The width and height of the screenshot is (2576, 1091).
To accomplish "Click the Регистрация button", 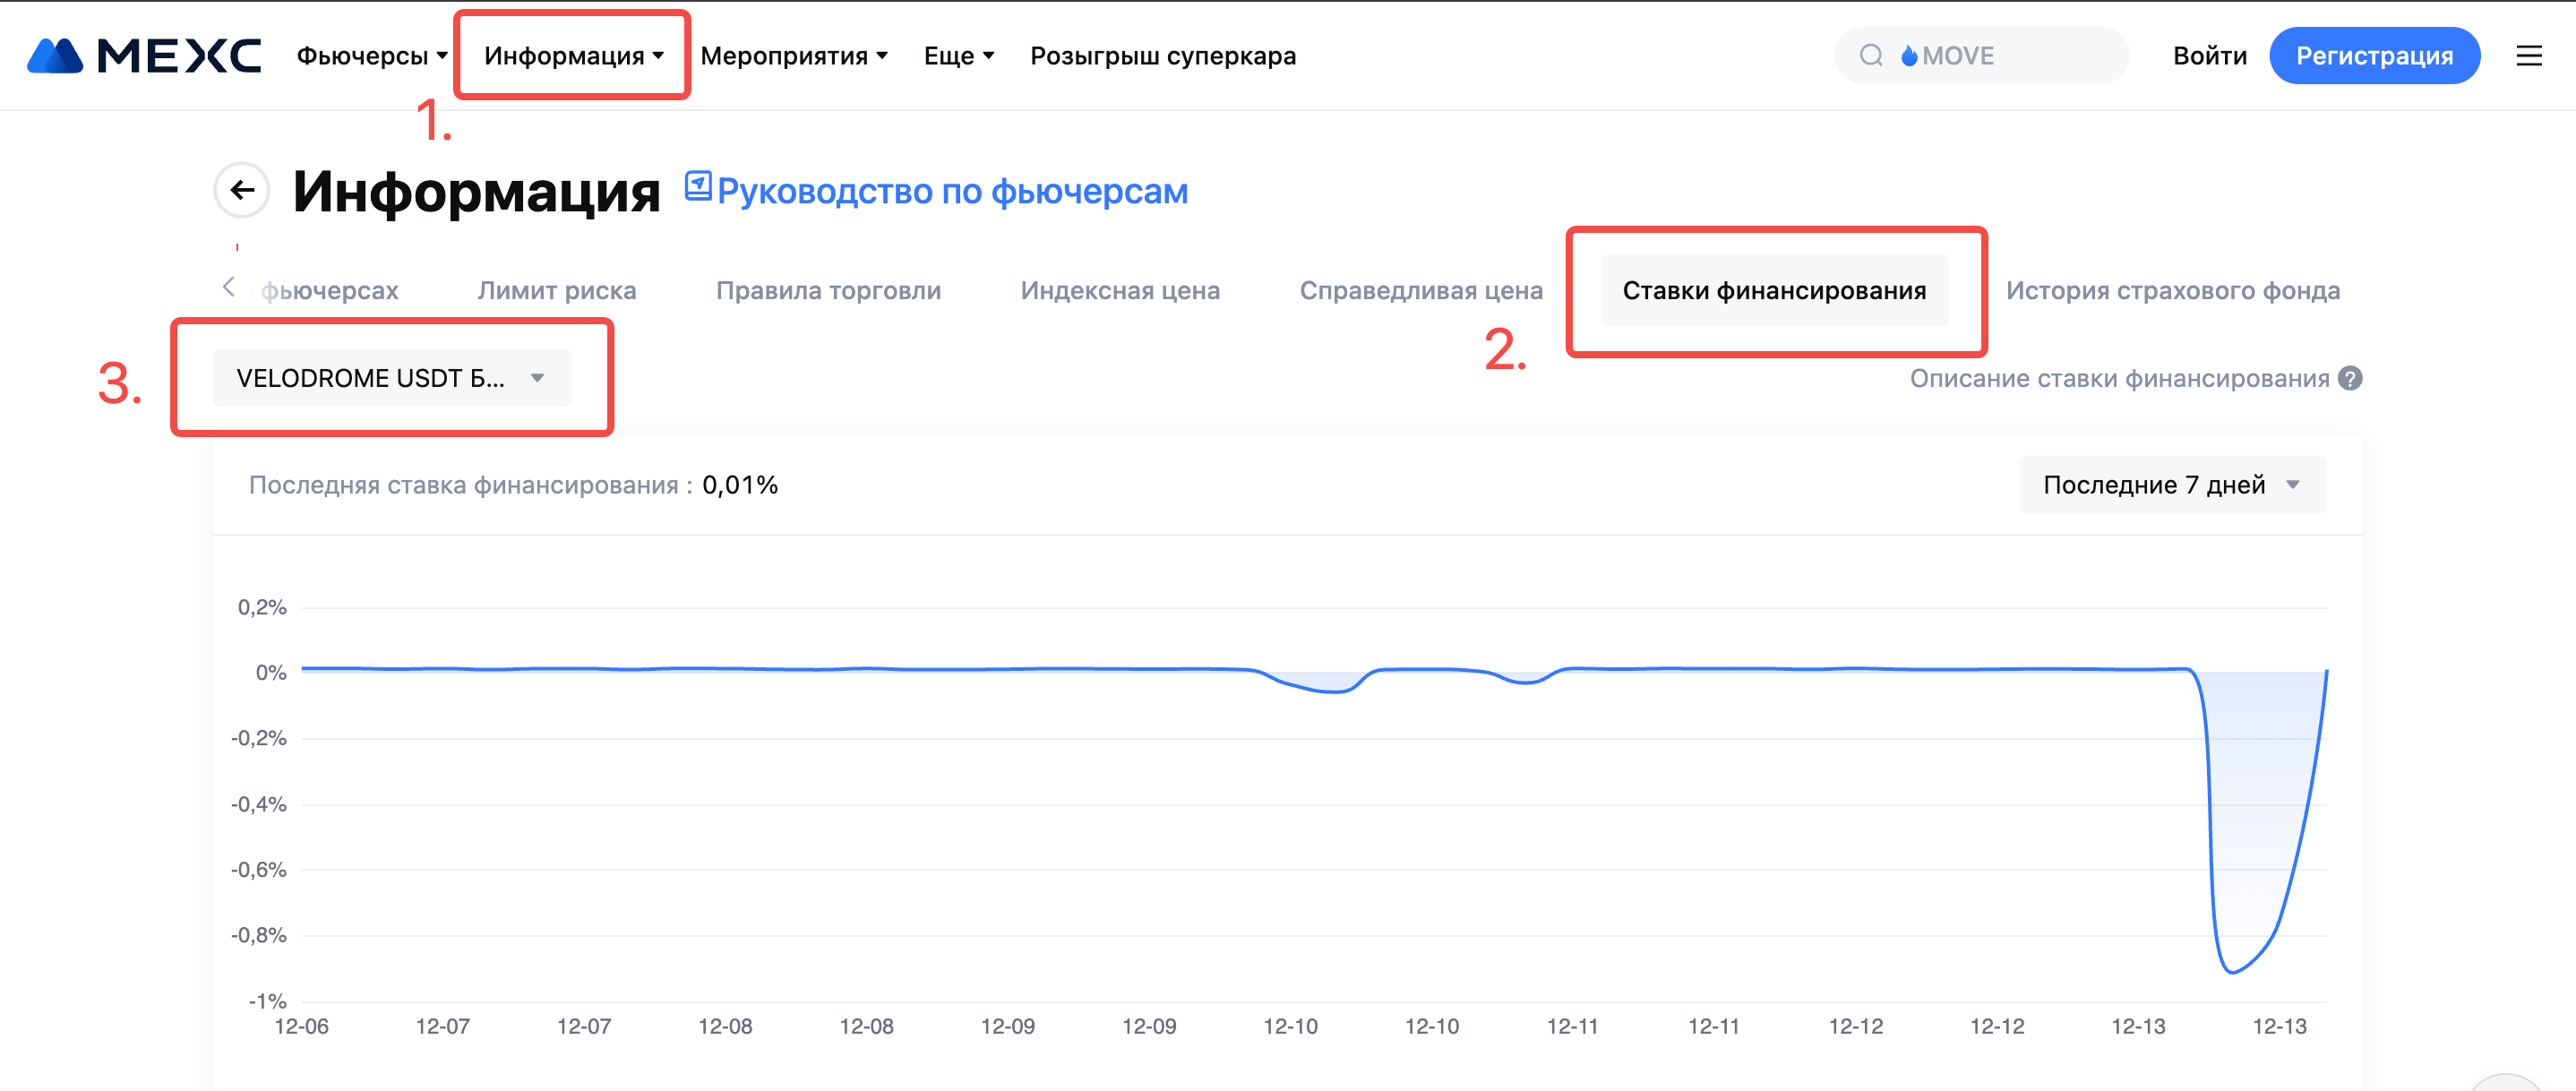I will pyautogui.click(x=2373, y=56).
